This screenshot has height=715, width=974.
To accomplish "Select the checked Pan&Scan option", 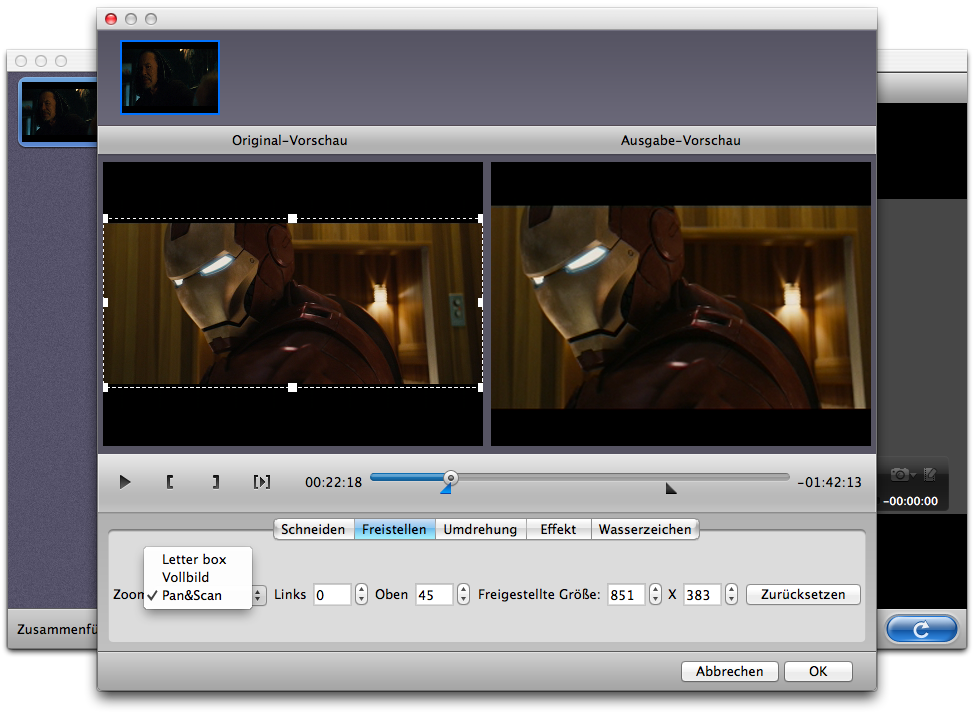I will [192, 595].
